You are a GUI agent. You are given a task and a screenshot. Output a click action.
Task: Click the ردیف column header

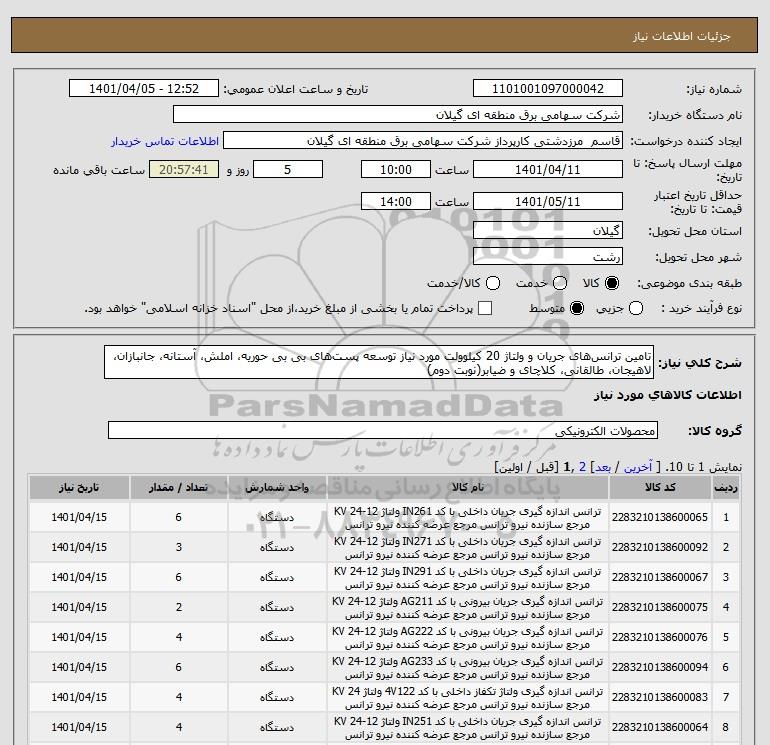(x=726, y=487)
